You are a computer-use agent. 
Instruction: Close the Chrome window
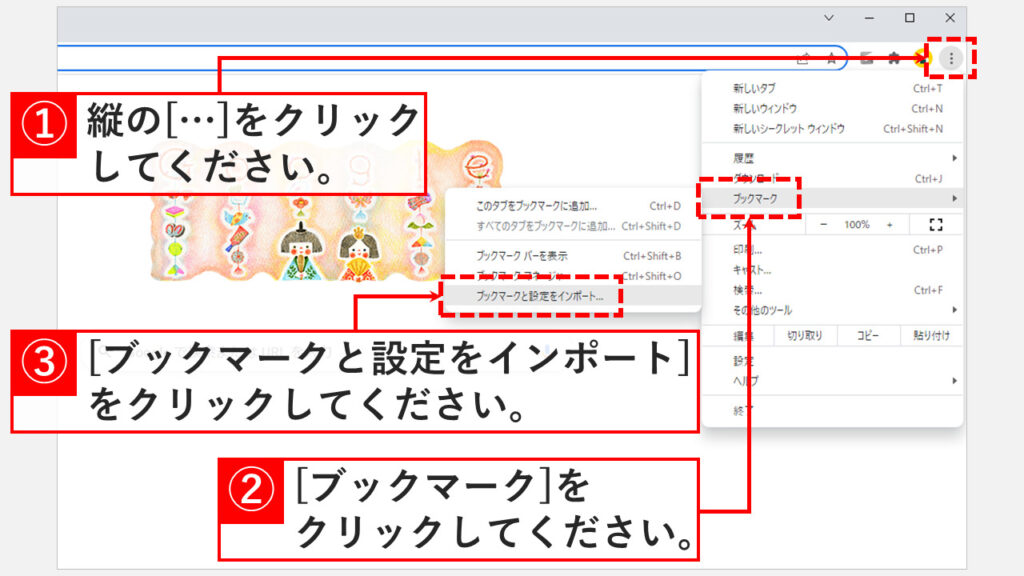(950, 18)
